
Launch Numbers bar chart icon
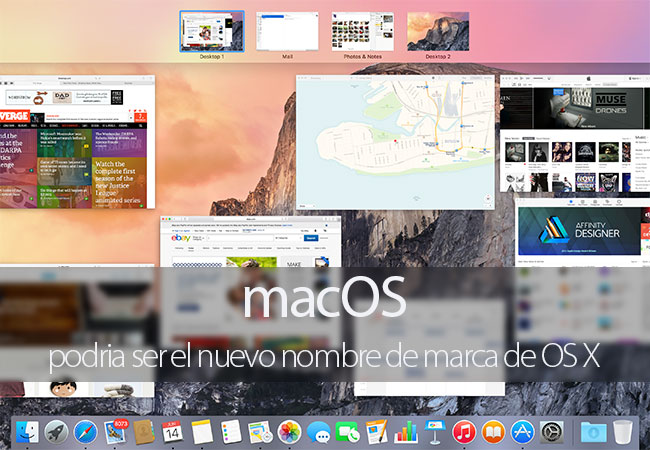click(406, 432)
